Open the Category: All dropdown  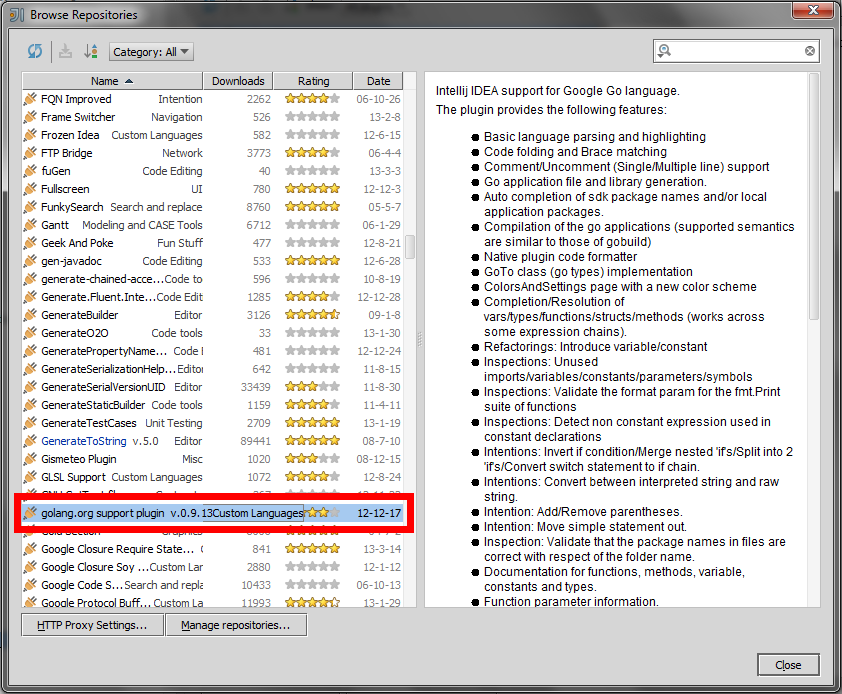(151, 52)
